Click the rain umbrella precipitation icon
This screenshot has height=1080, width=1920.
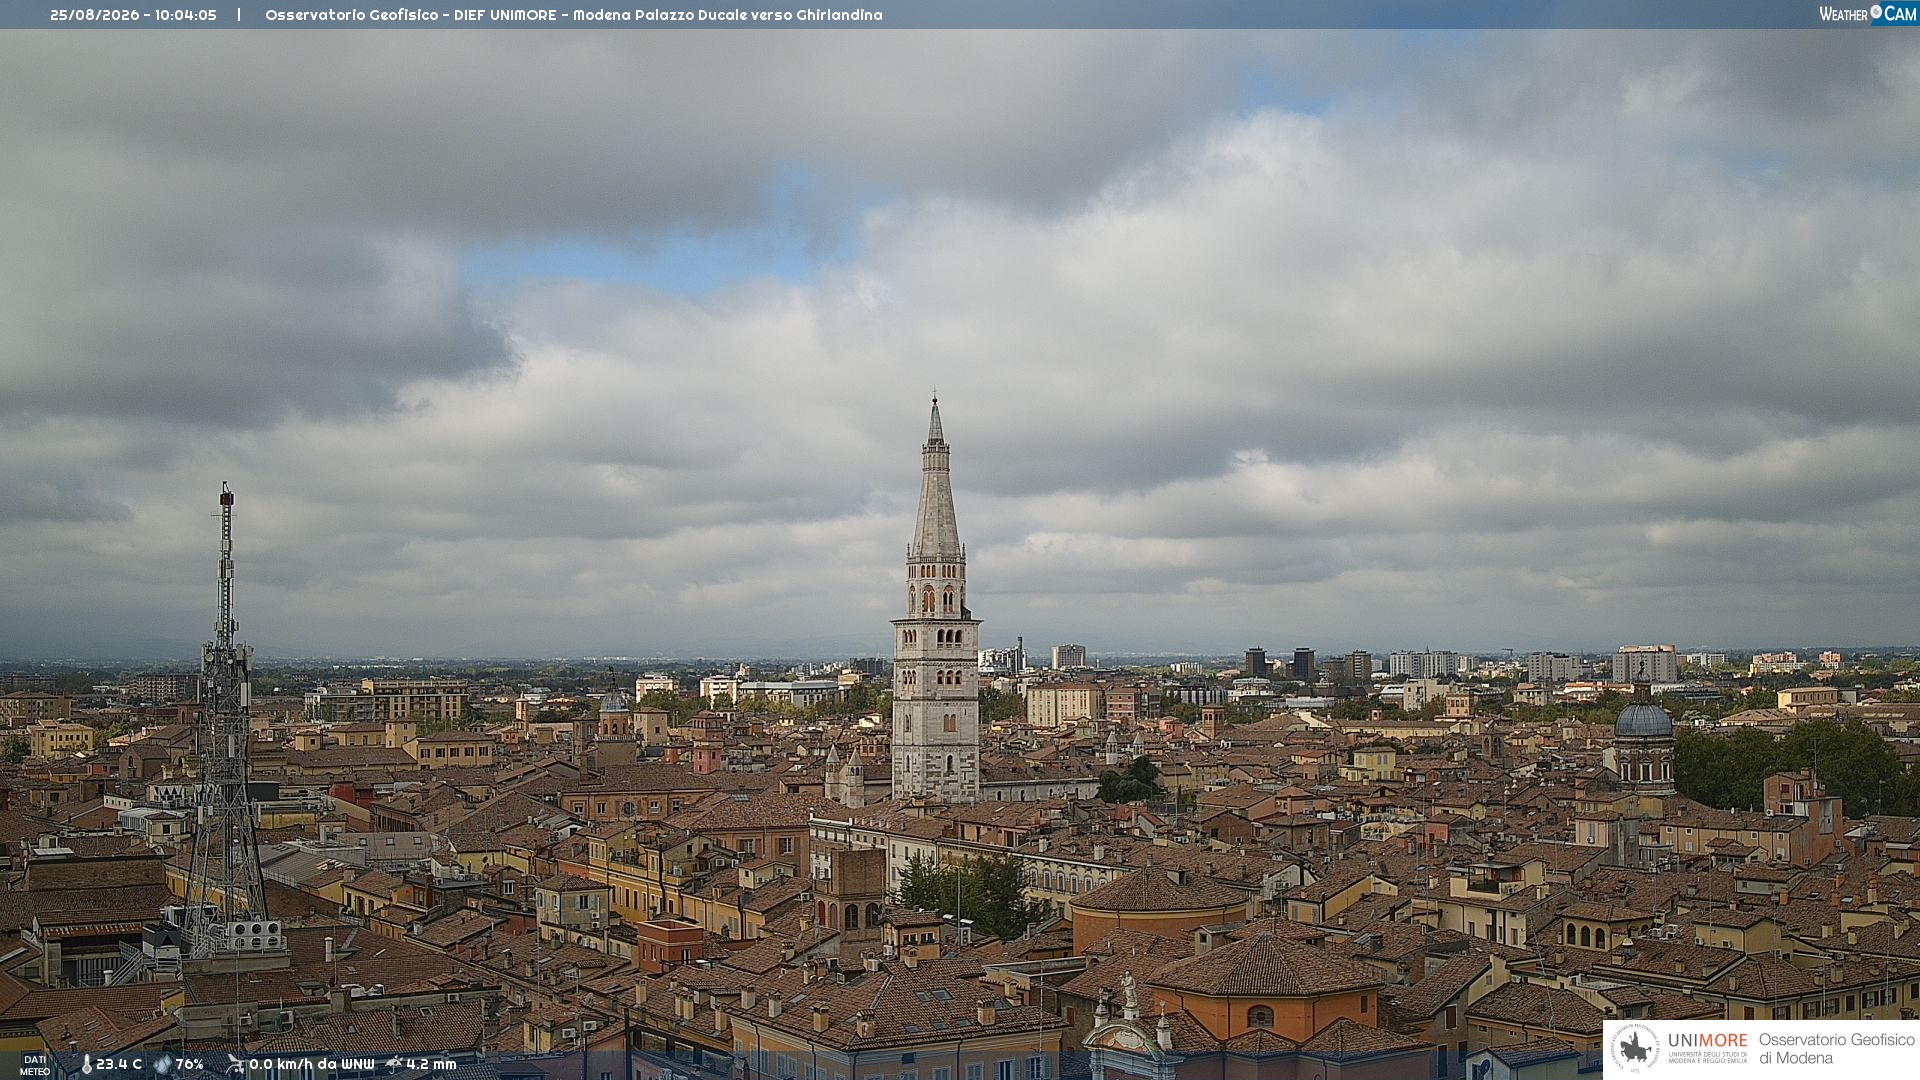point(394,1064)
